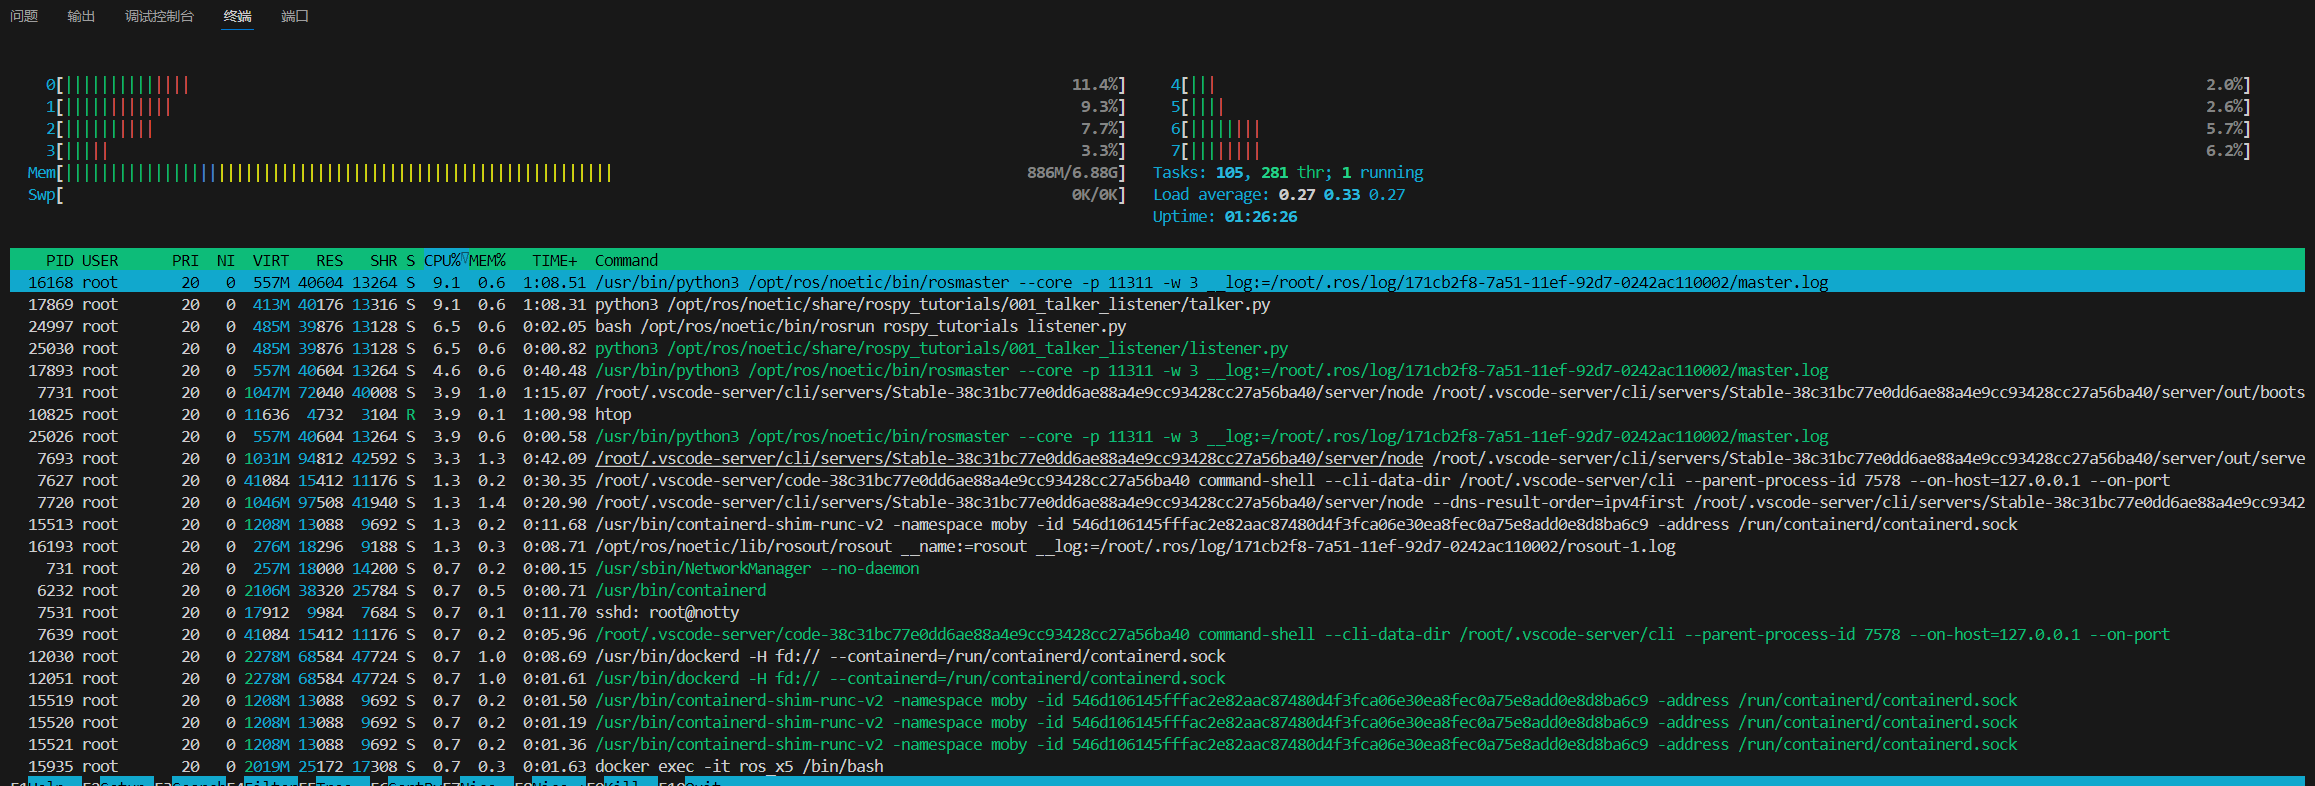Open the 端口 tab
This screenshot has width=2315, height=786.
295,16
